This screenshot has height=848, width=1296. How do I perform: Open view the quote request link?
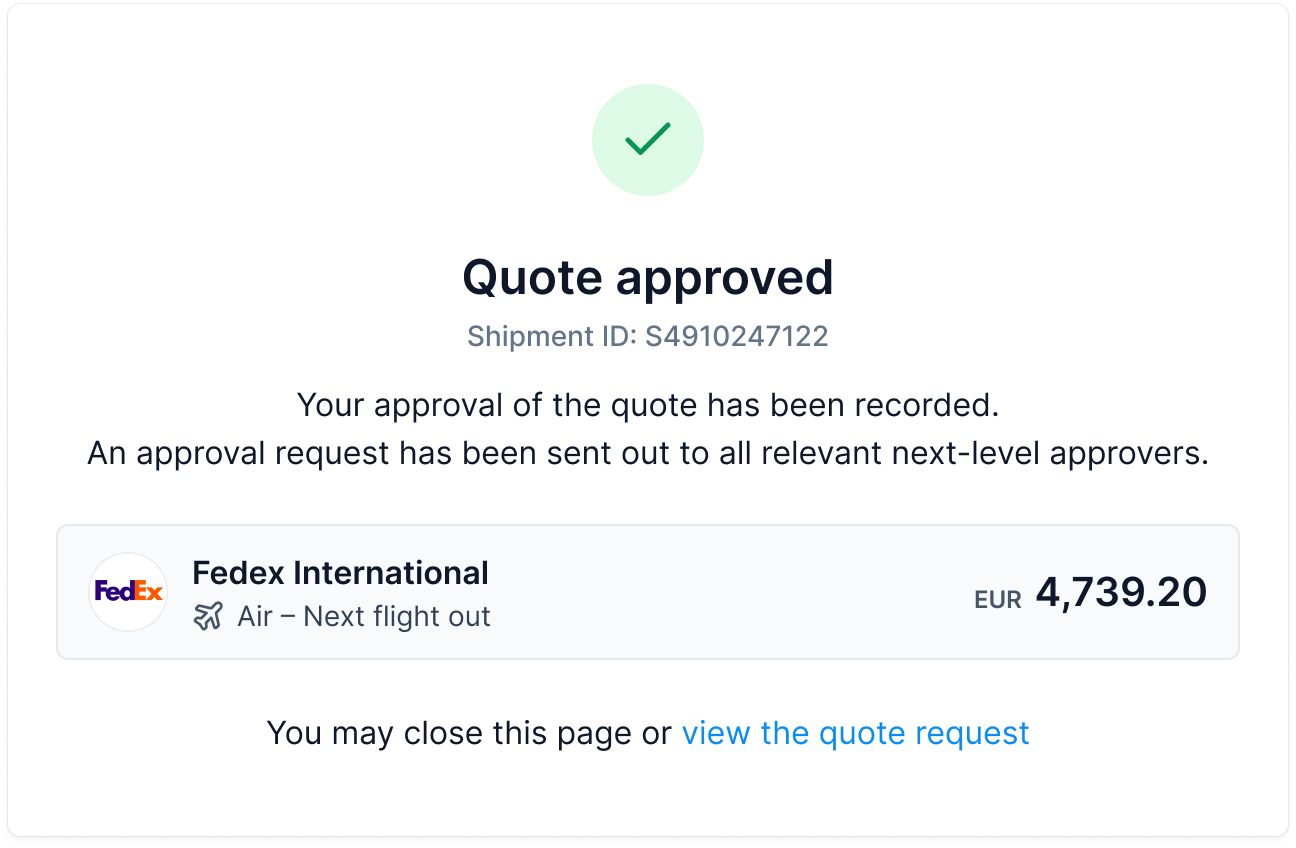[855, 733]
